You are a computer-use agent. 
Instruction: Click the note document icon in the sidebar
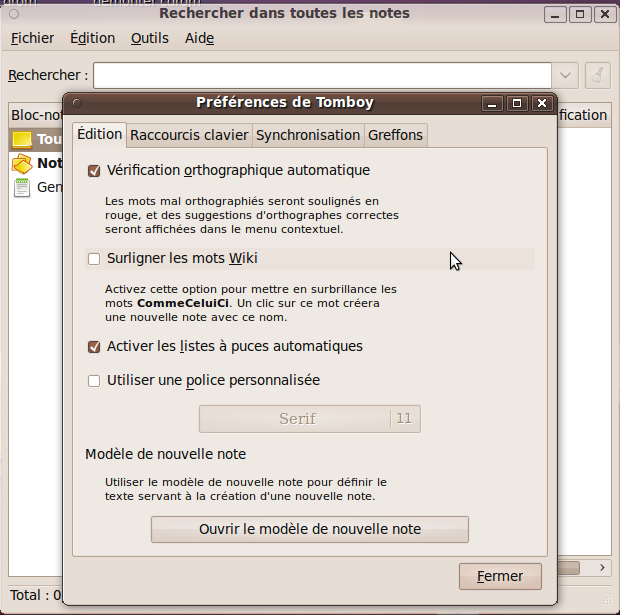tap(22, 188)
